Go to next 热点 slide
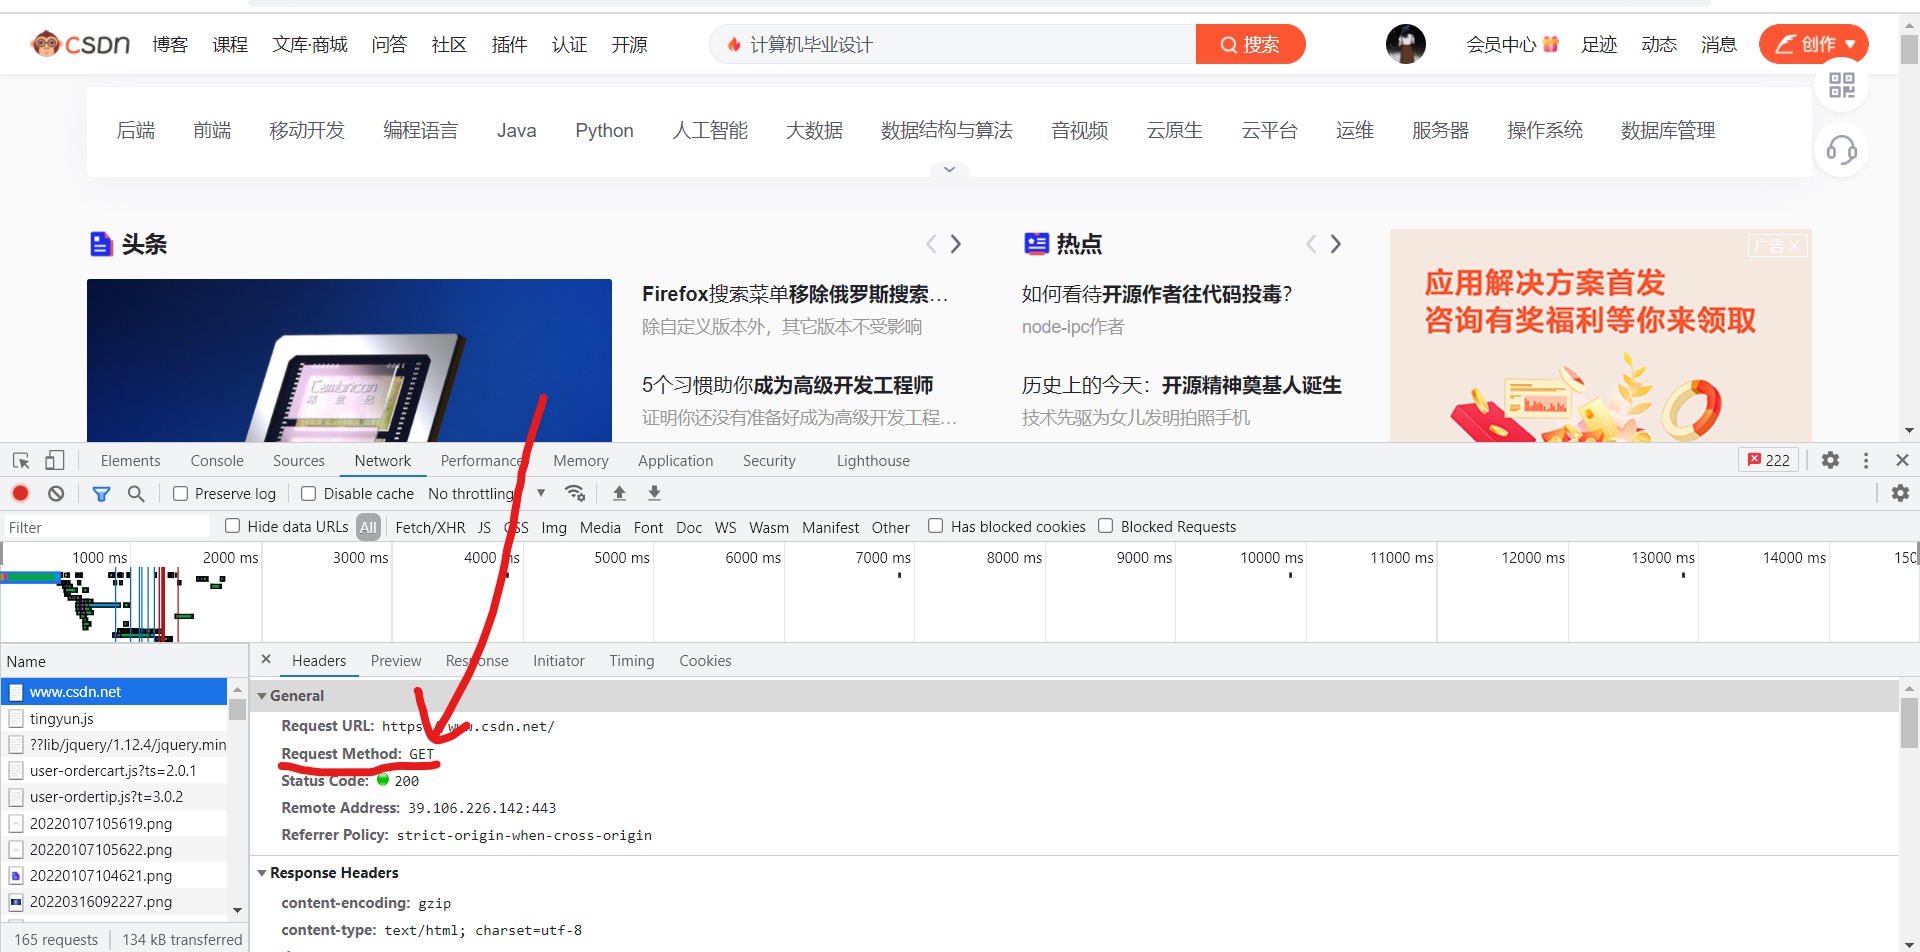The image size is (1920, 952). pos(1336,244)
